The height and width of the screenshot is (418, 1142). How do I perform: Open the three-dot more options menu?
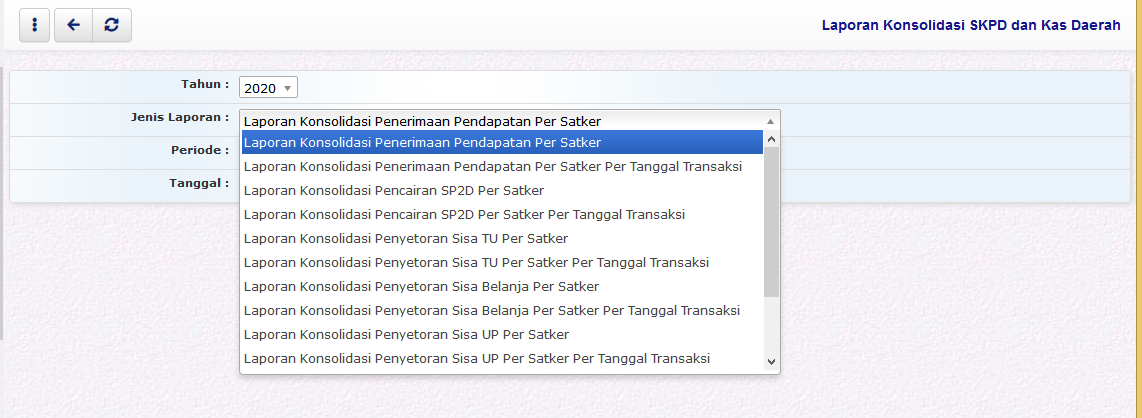pyautogui.click(x=34, y=26)
